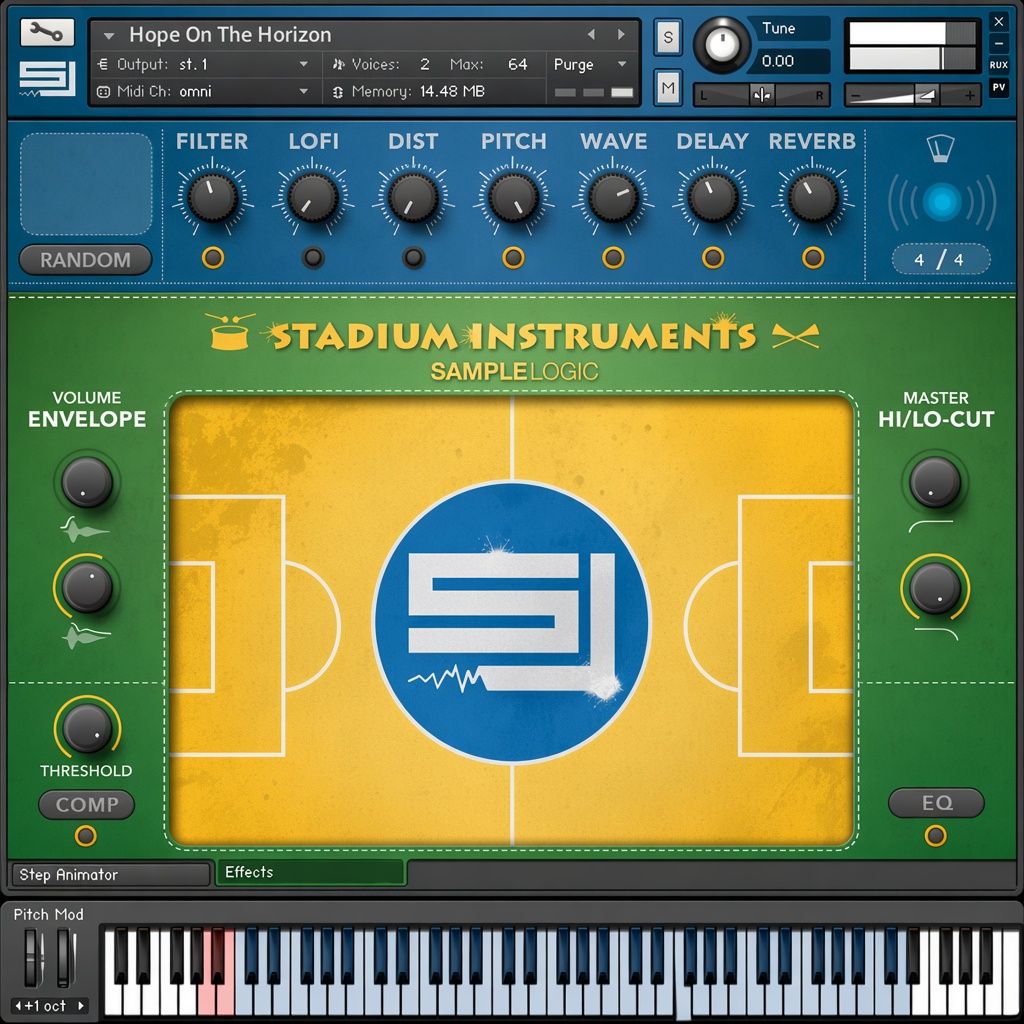Click the COMP button
1024x1024 pixels.
coord(86,805)
